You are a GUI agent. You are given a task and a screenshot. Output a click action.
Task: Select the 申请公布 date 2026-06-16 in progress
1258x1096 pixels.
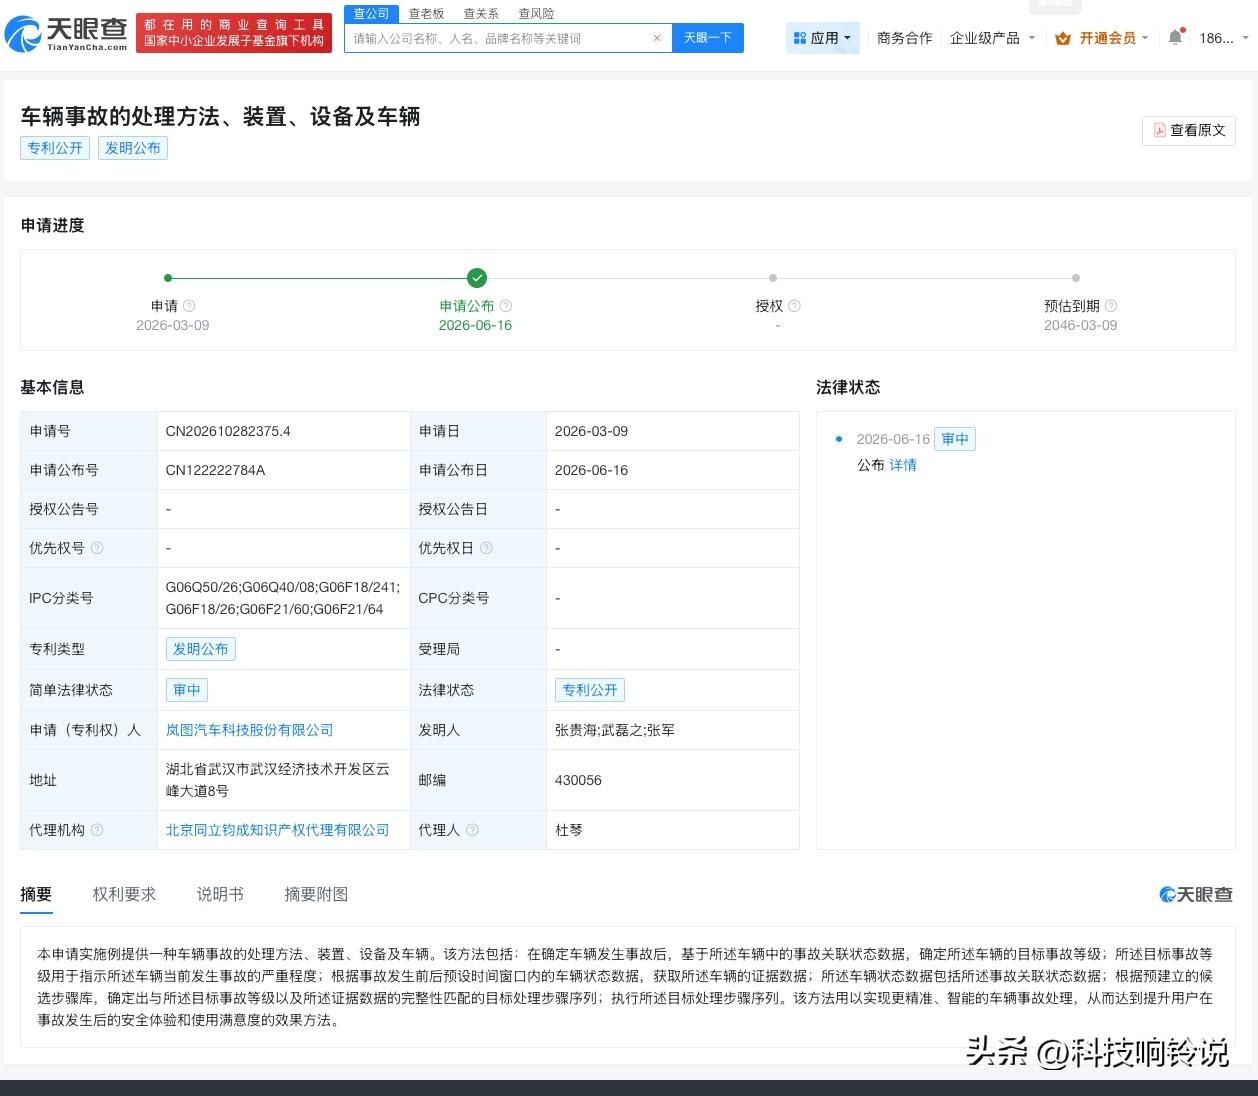click(x=475, y=325)
